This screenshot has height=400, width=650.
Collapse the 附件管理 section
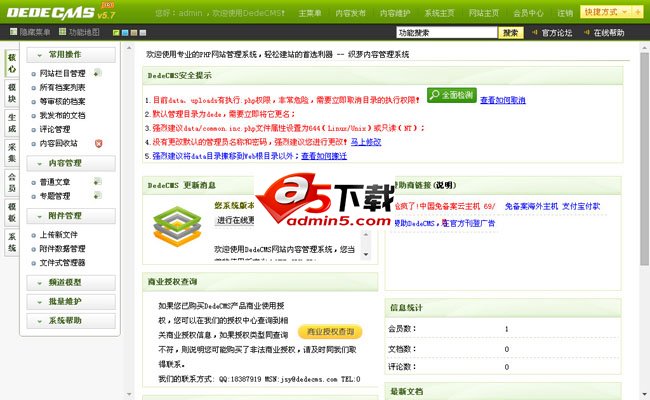(71, 216)
